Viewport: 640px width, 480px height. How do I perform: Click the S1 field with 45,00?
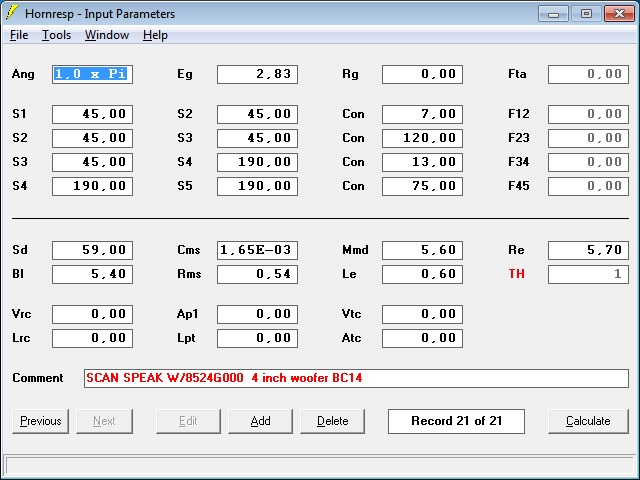(92, 114)
